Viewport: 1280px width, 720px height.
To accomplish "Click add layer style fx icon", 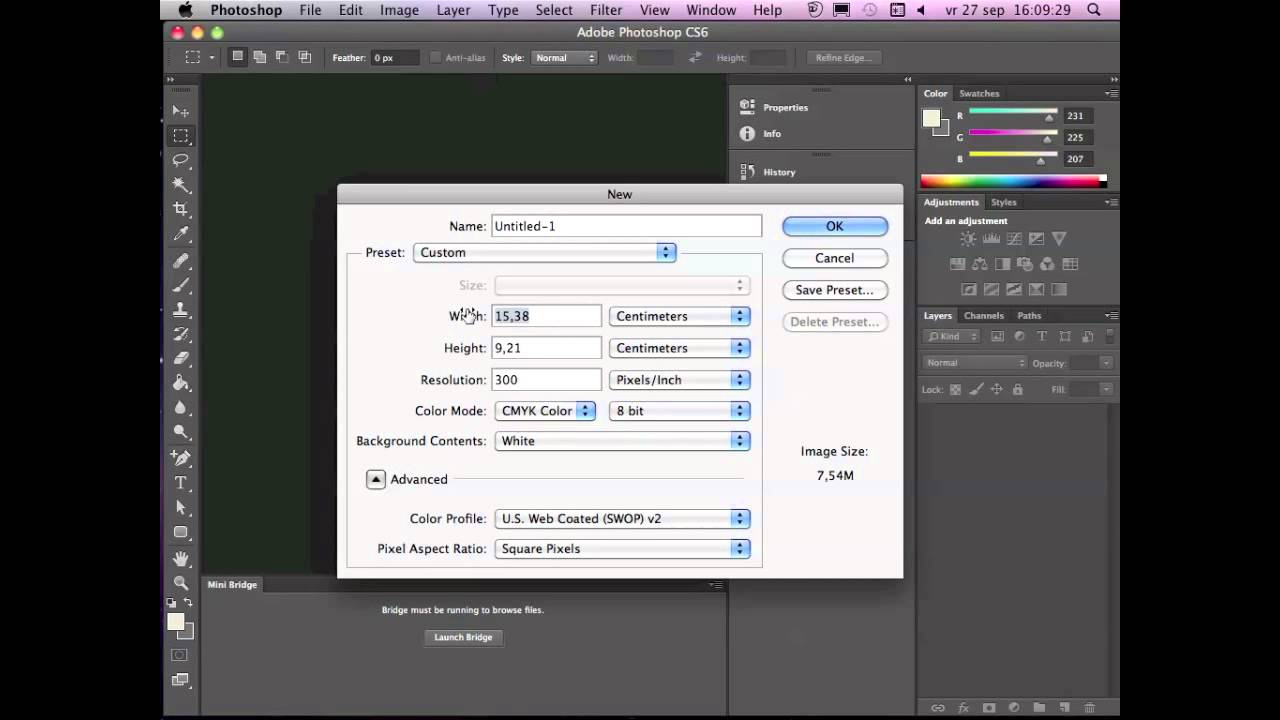I will point(963,707).
